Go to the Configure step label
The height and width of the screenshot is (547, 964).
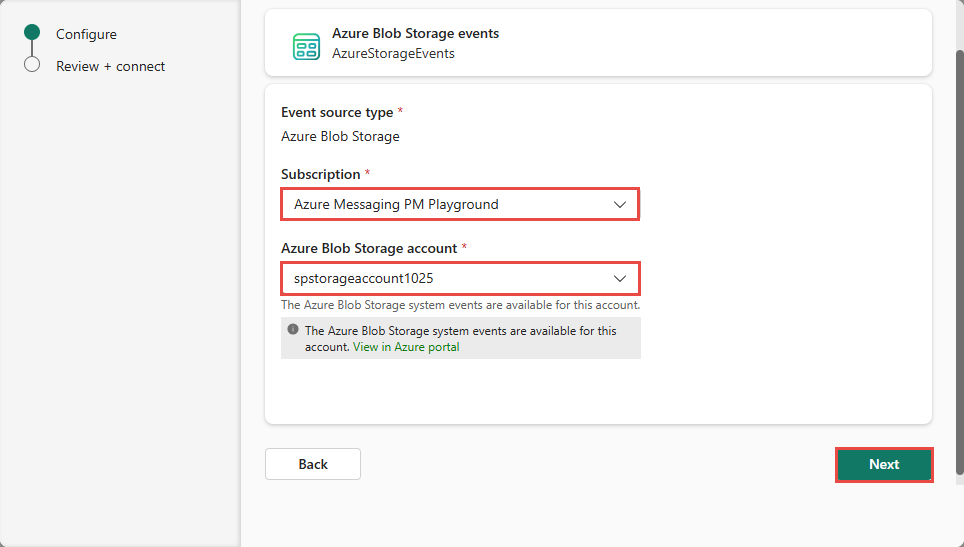[86, 34]
